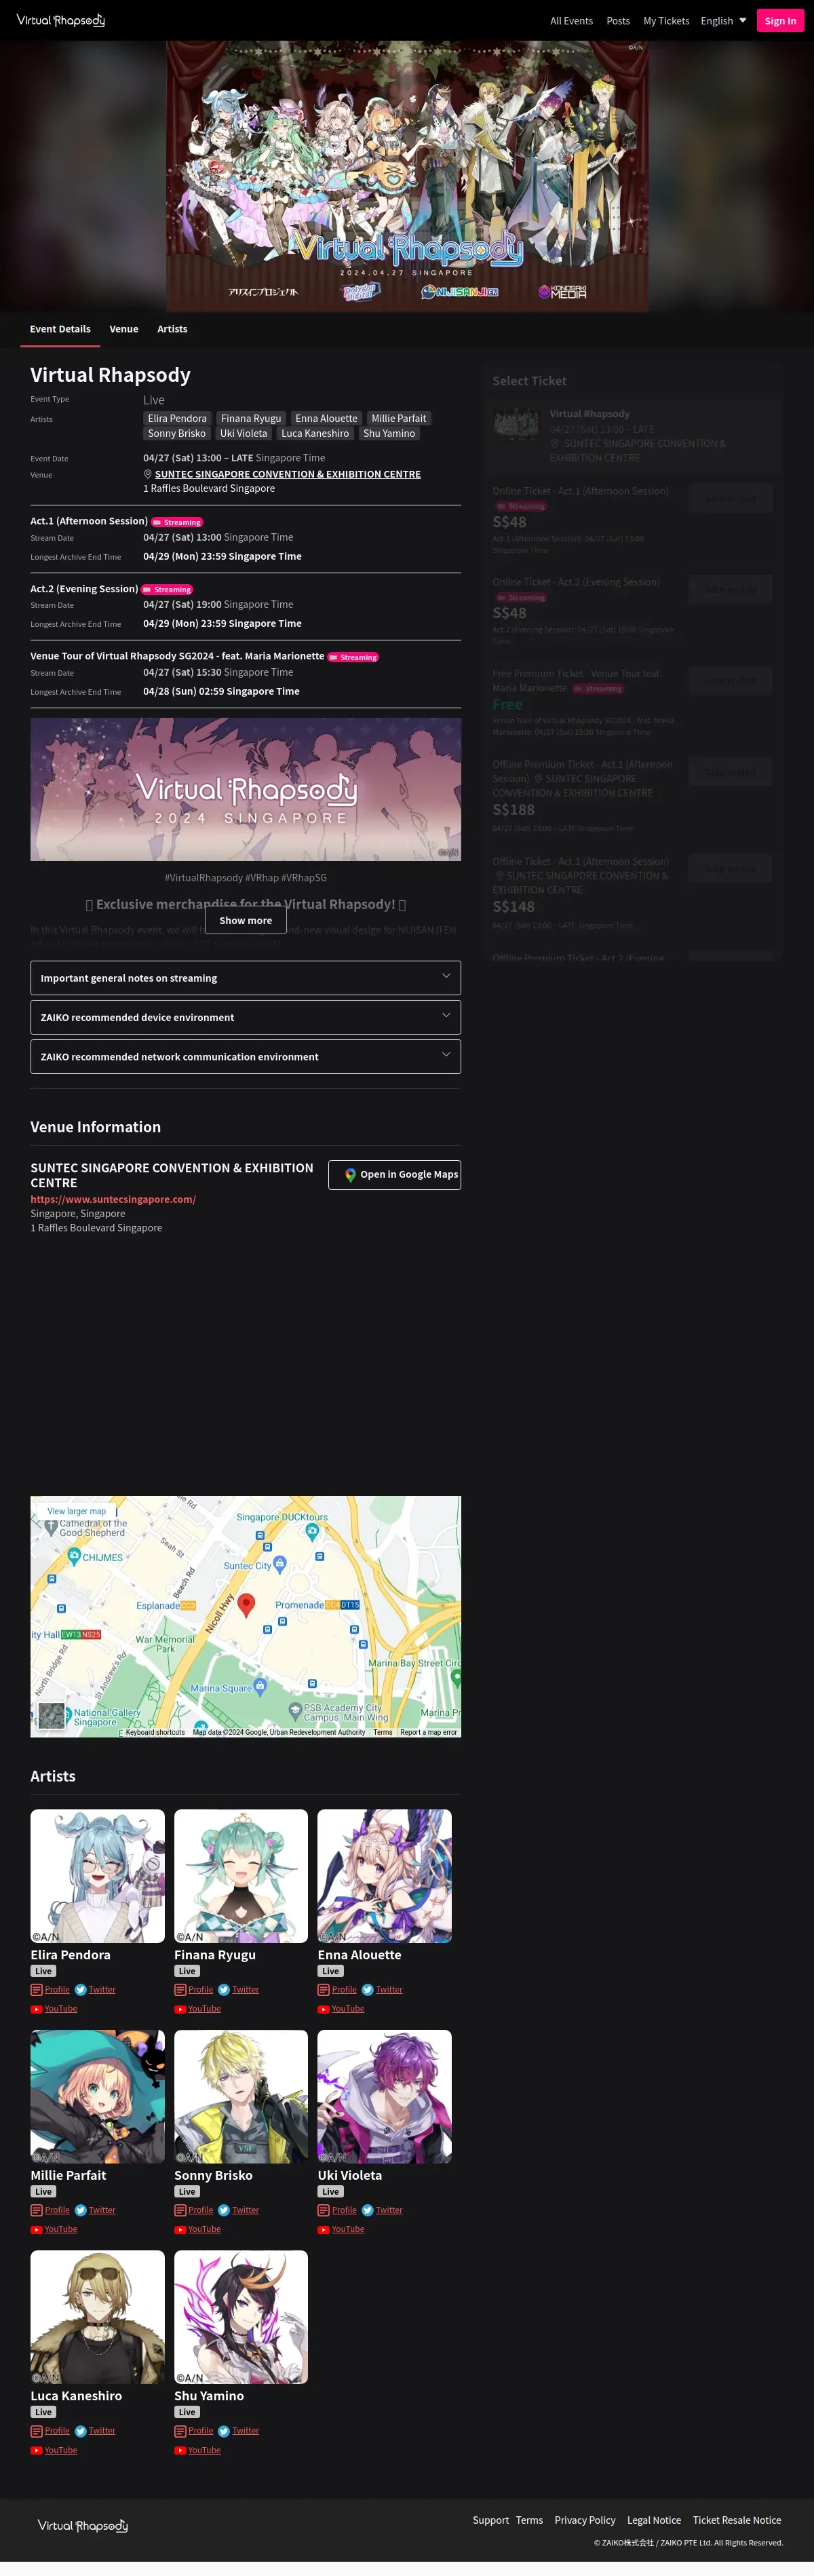Click Keyboard shortcuts on the map
Image resolution: width=814 pixels, height=2576 pixels.
coord(155,1732)
